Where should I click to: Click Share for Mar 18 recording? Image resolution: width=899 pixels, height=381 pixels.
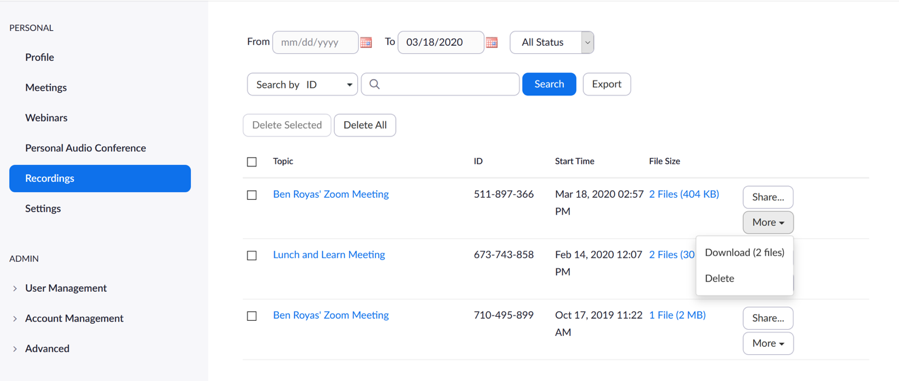(768, 197)
